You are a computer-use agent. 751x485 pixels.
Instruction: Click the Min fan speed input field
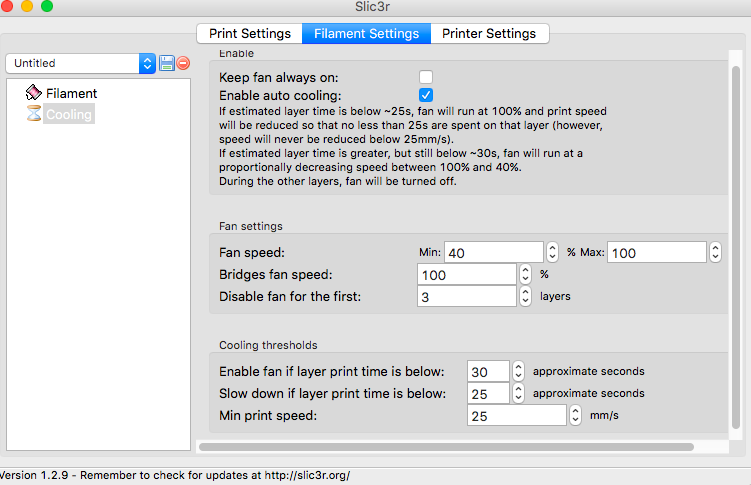click(x=494, y=252)
